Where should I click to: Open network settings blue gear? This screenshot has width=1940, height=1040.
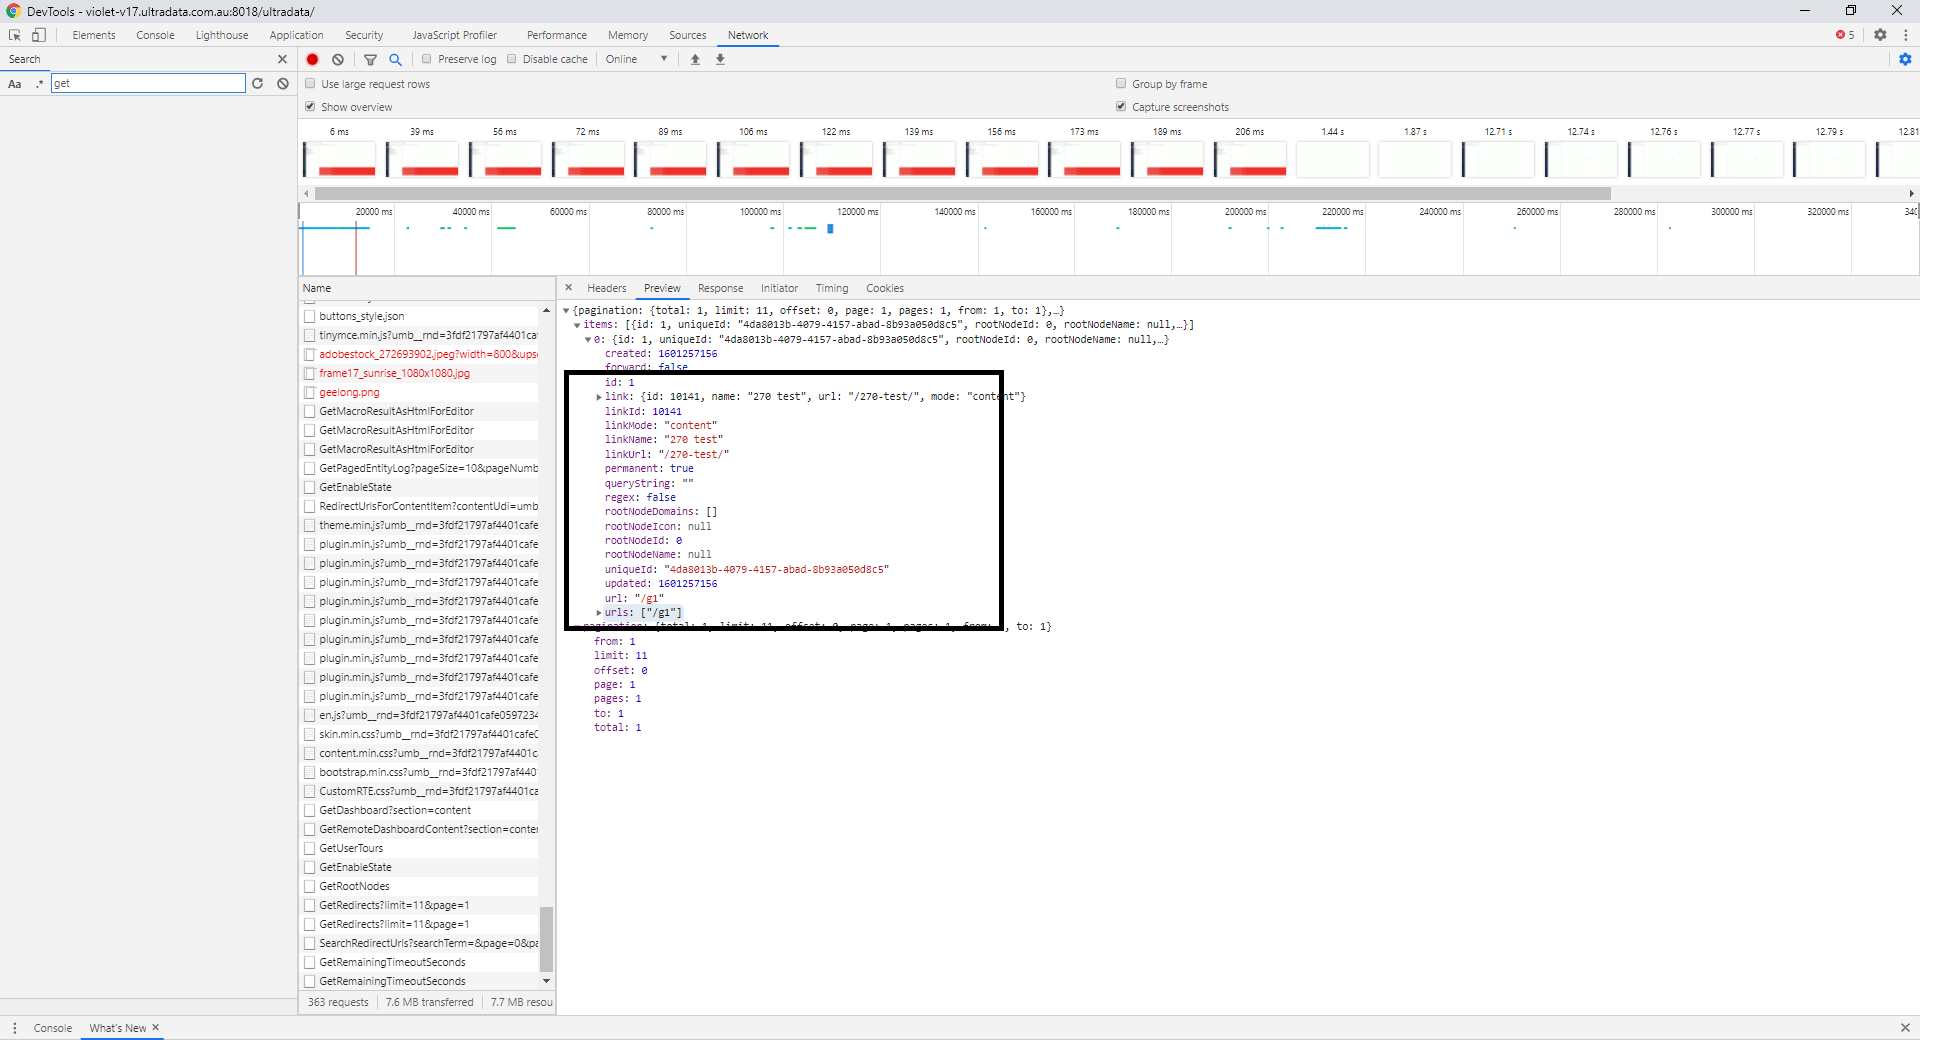click(x=1905, y=59)
